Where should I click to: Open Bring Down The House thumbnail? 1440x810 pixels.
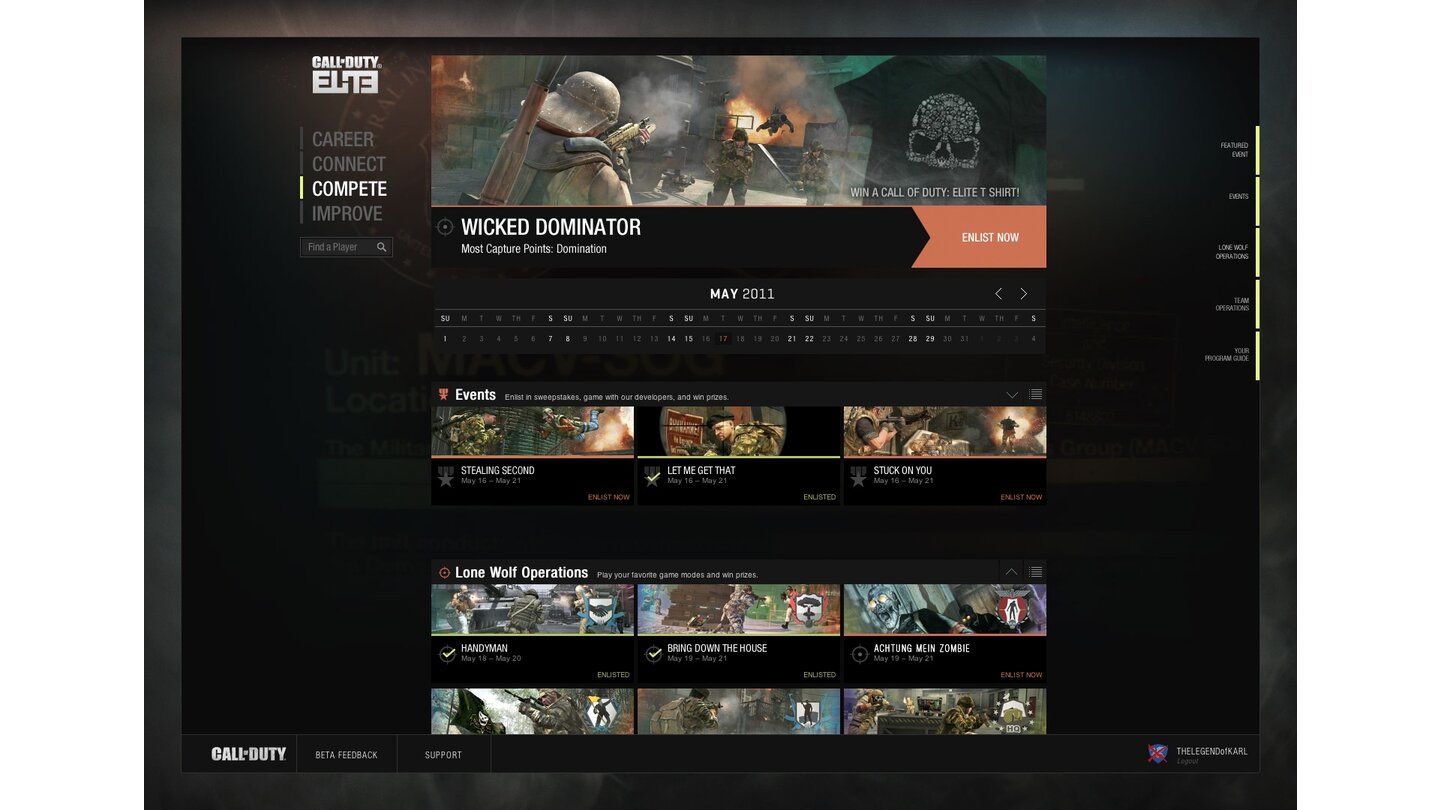pos(739,609)
